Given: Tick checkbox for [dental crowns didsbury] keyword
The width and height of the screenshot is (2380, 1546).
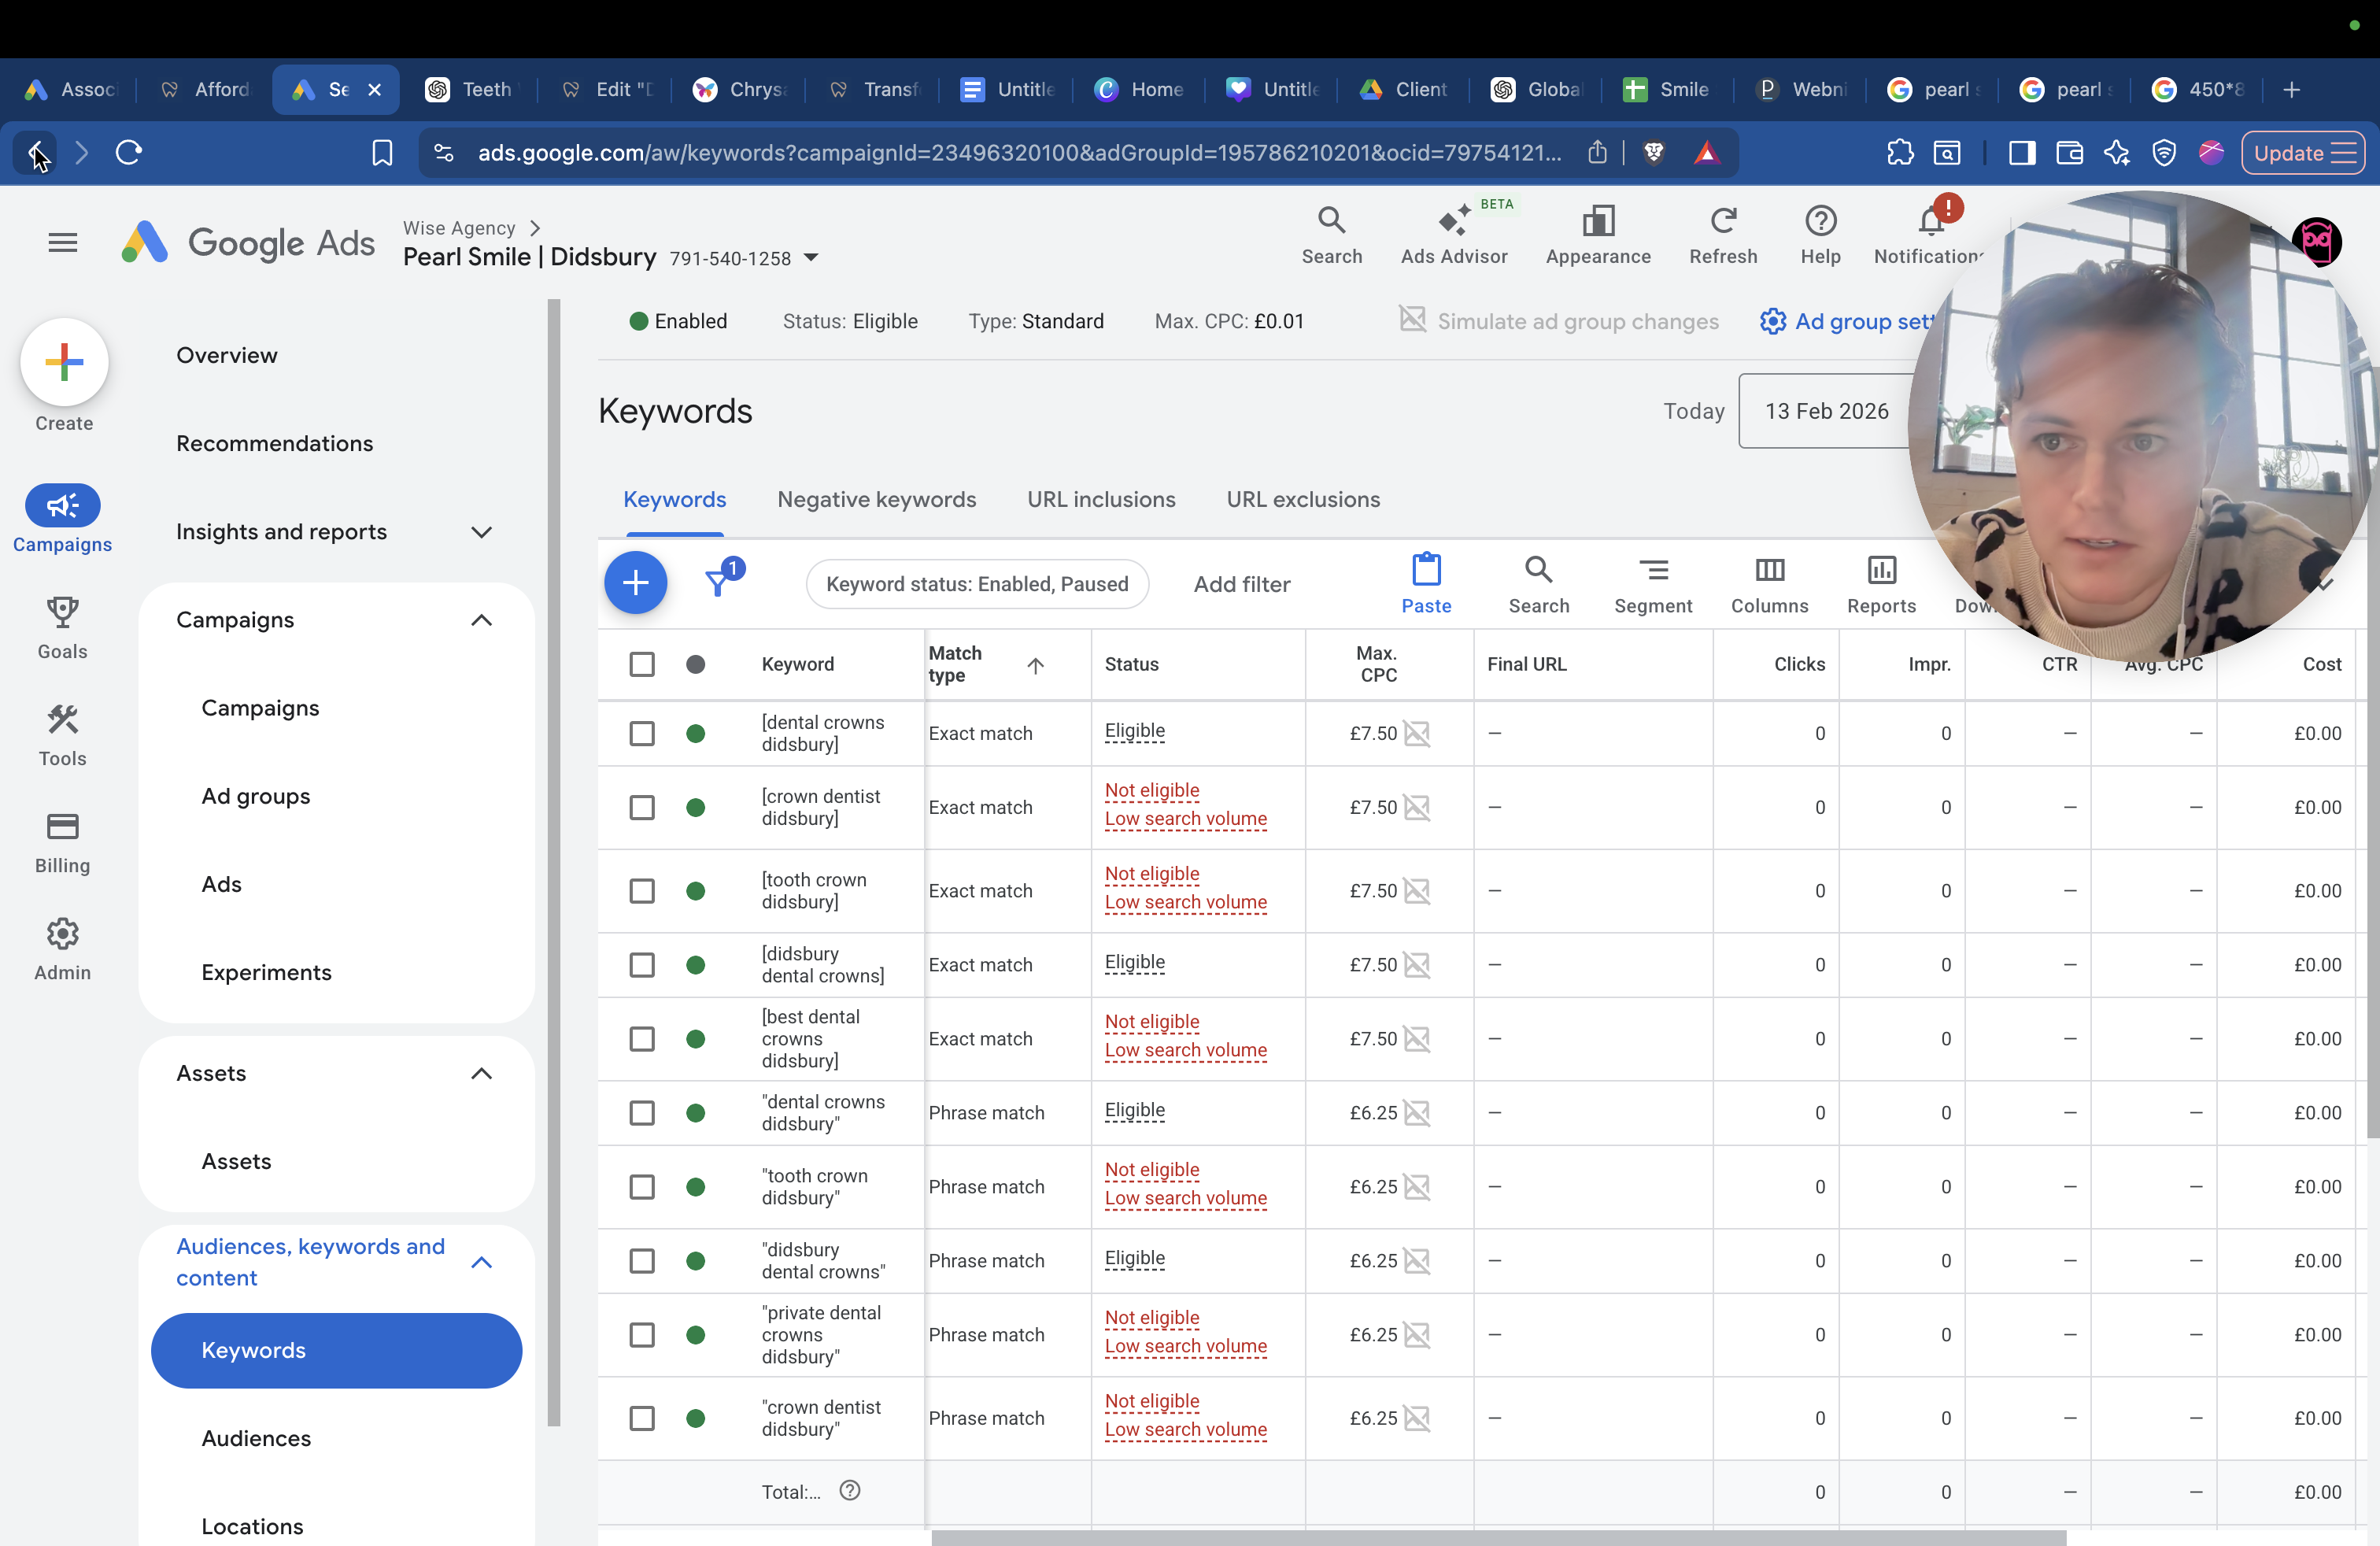Looking at the screenshot, I should (642, 733).
